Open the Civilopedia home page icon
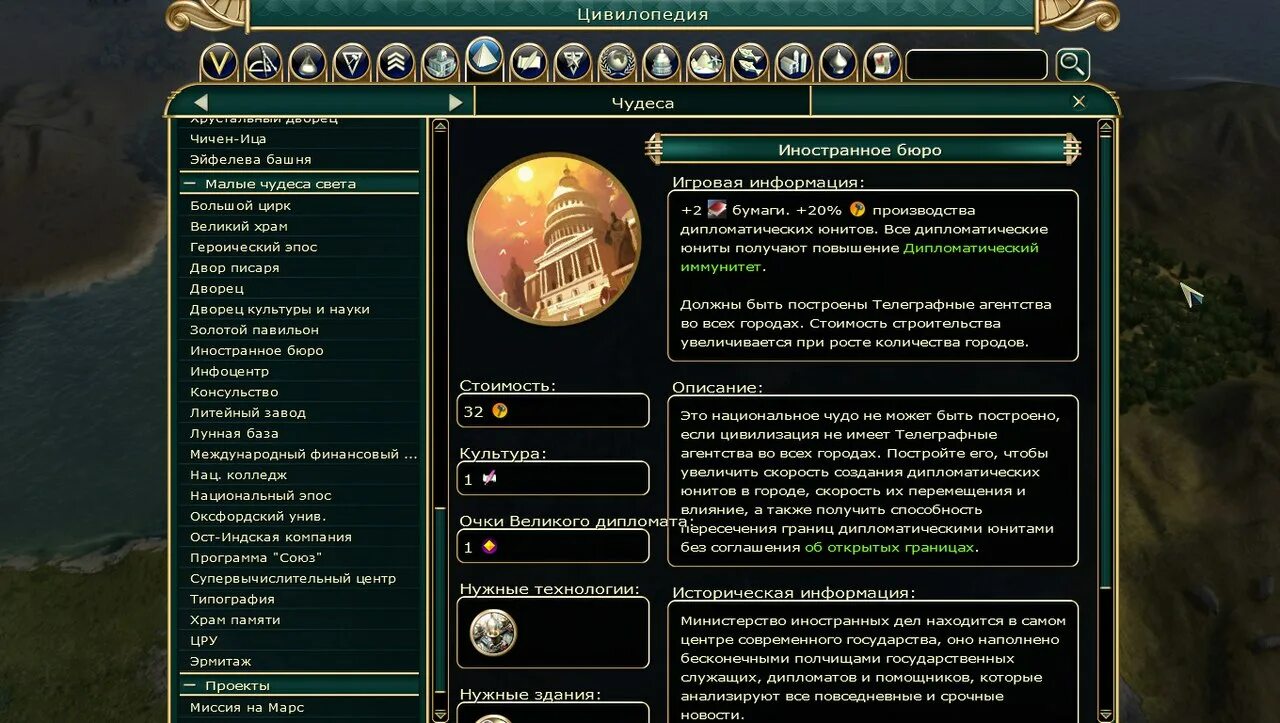Screen dimensions: 1280x723 pyautogui.click(x=219, y=63)
